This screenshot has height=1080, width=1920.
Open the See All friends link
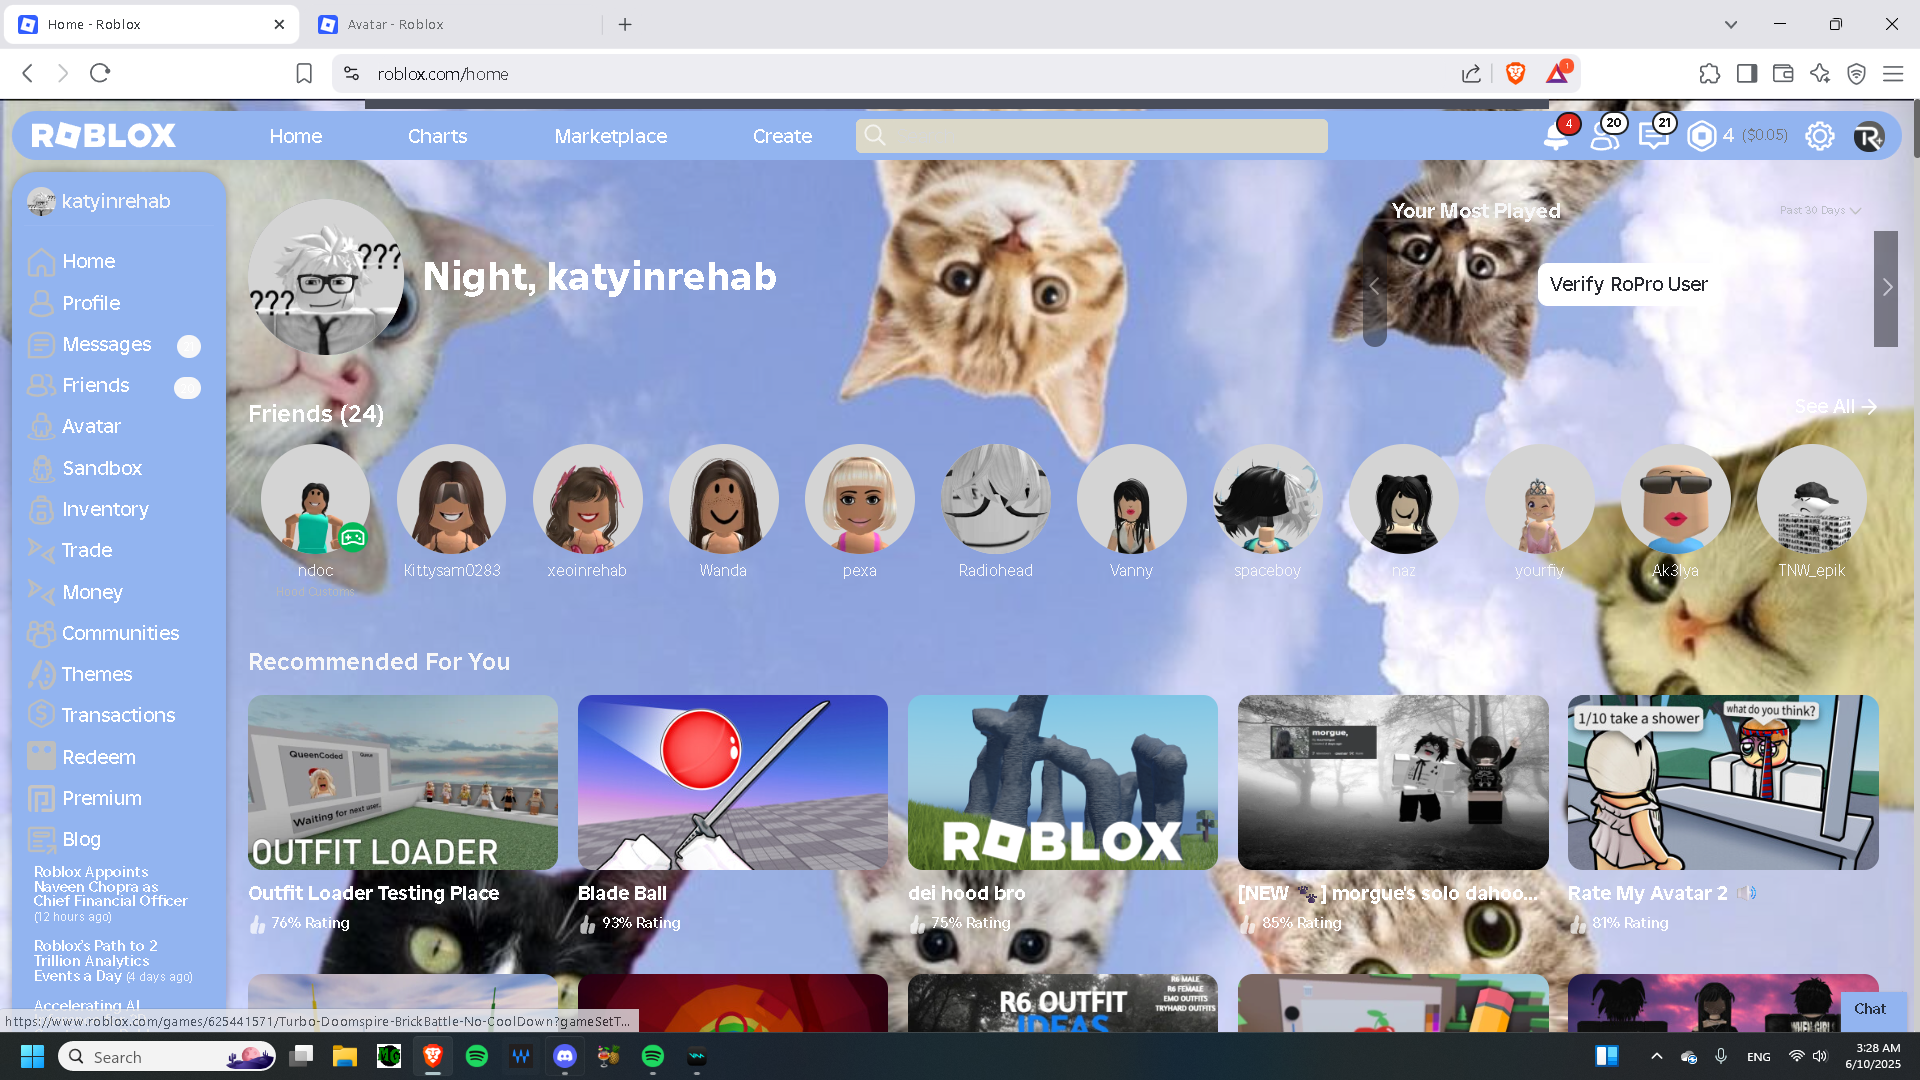[x=1834, y=407]
